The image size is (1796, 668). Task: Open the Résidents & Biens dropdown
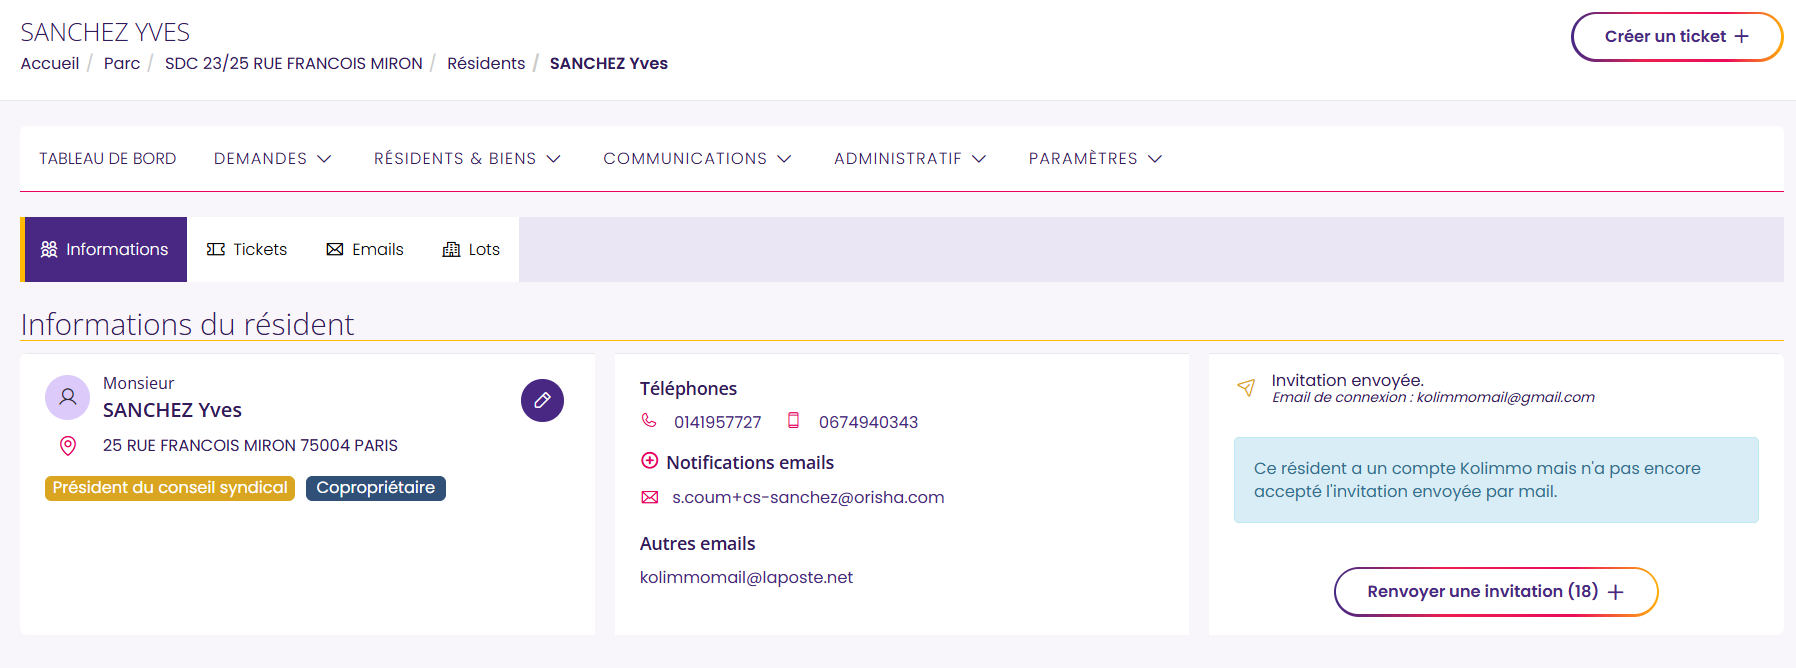click(x=467, y=159)
